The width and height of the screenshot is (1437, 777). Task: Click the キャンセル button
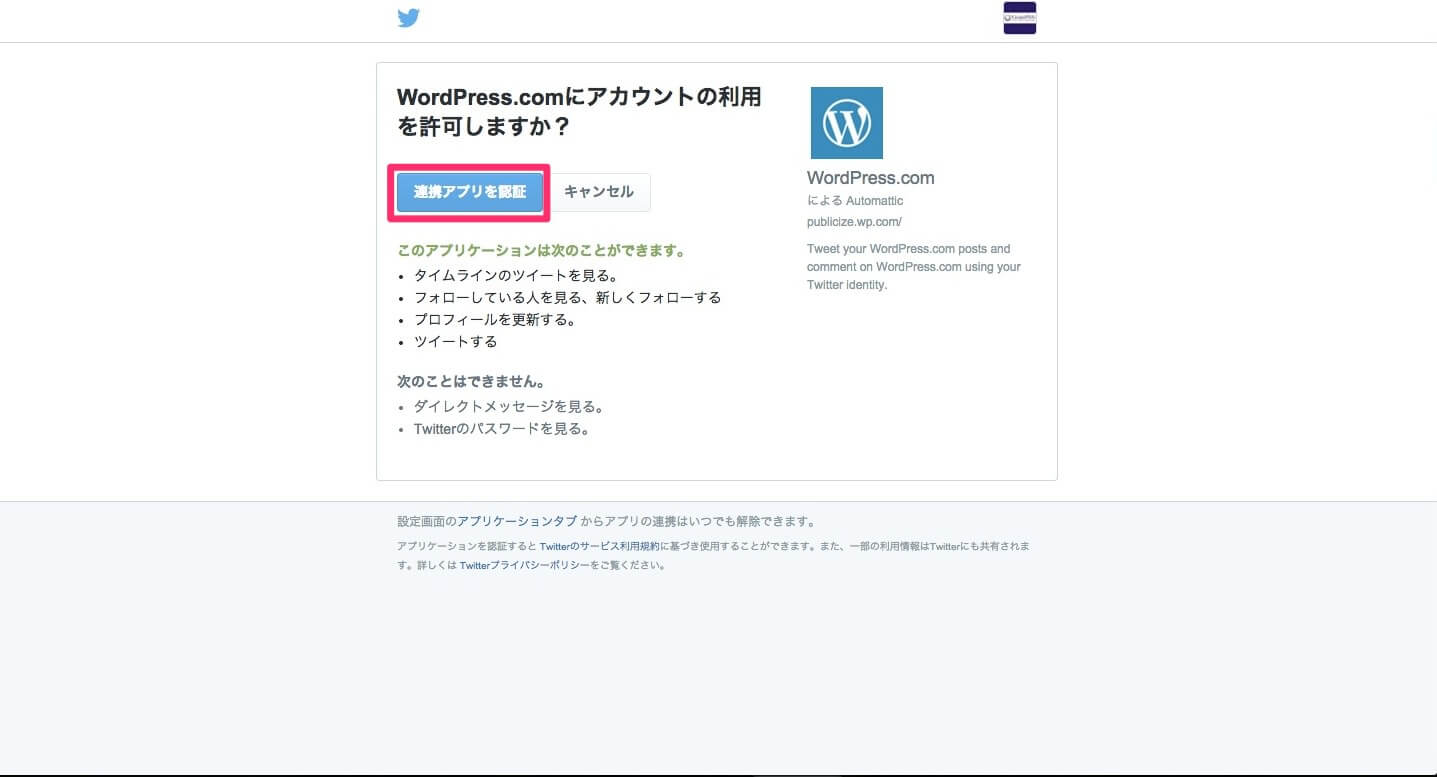click(599, 192)
